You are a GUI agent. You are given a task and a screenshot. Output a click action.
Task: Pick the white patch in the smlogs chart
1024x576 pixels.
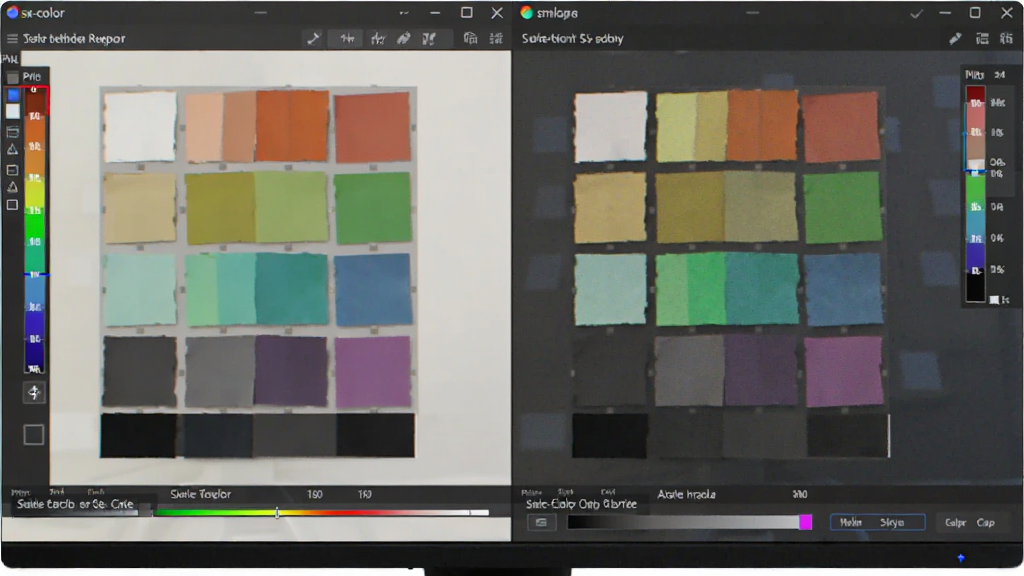[x=611, y=127]
